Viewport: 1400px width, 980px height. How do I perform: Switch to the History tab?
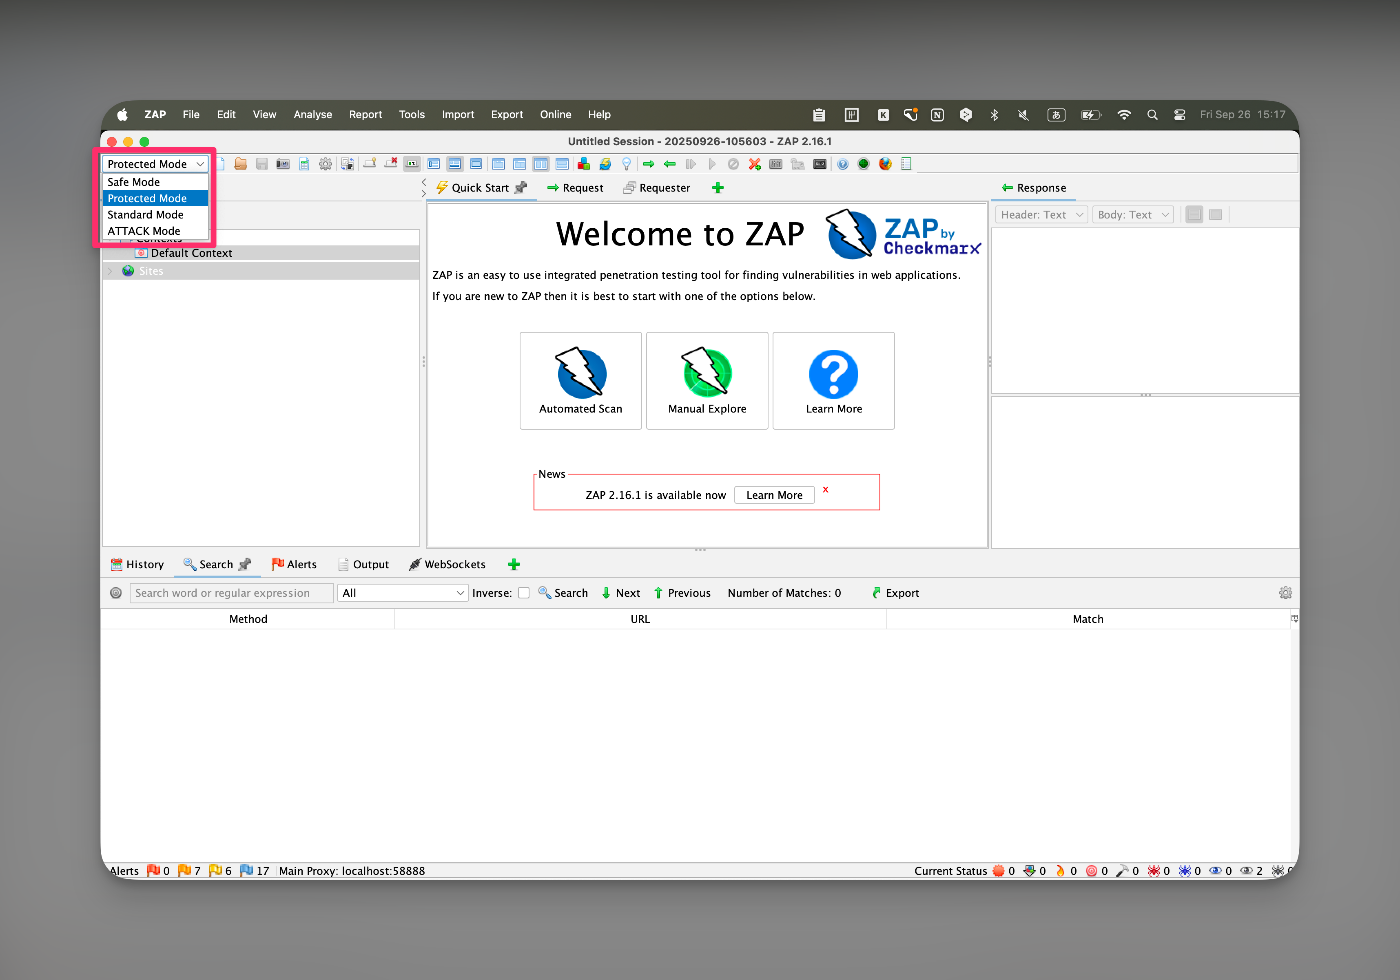click(137, 565)
